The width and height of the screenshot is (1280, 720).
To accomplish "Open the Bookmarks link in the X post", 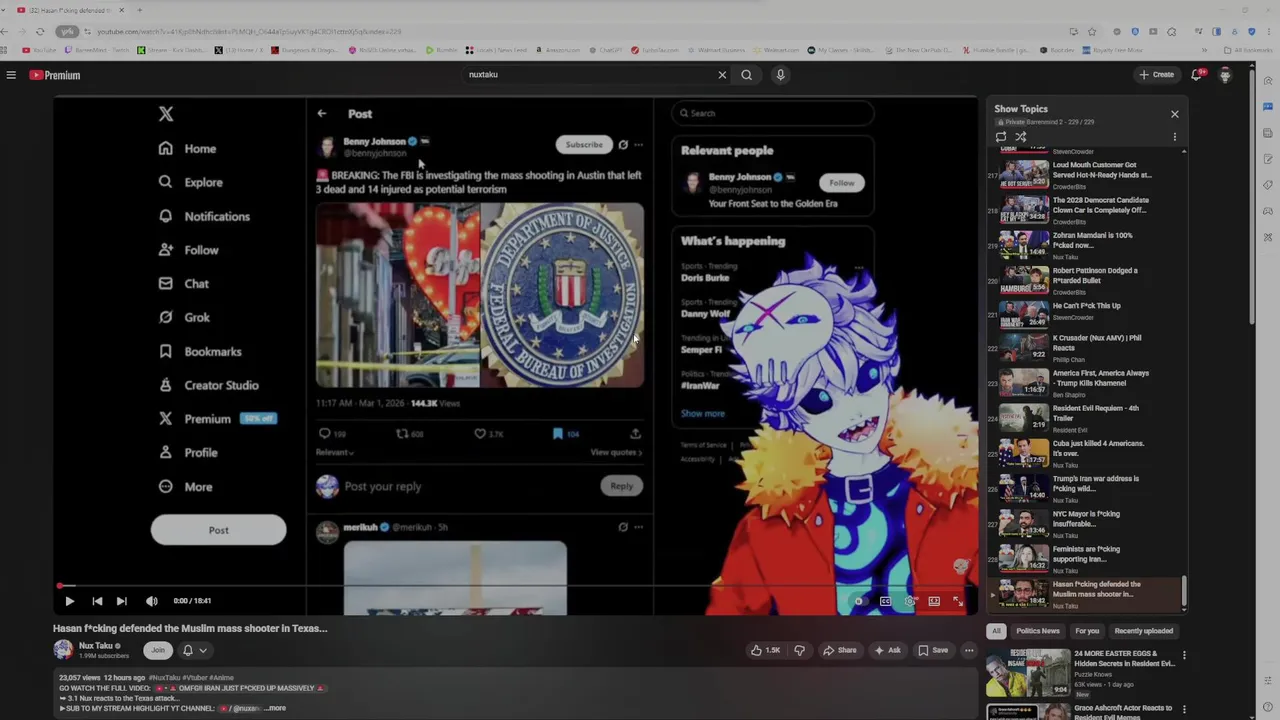I will 199,352.
